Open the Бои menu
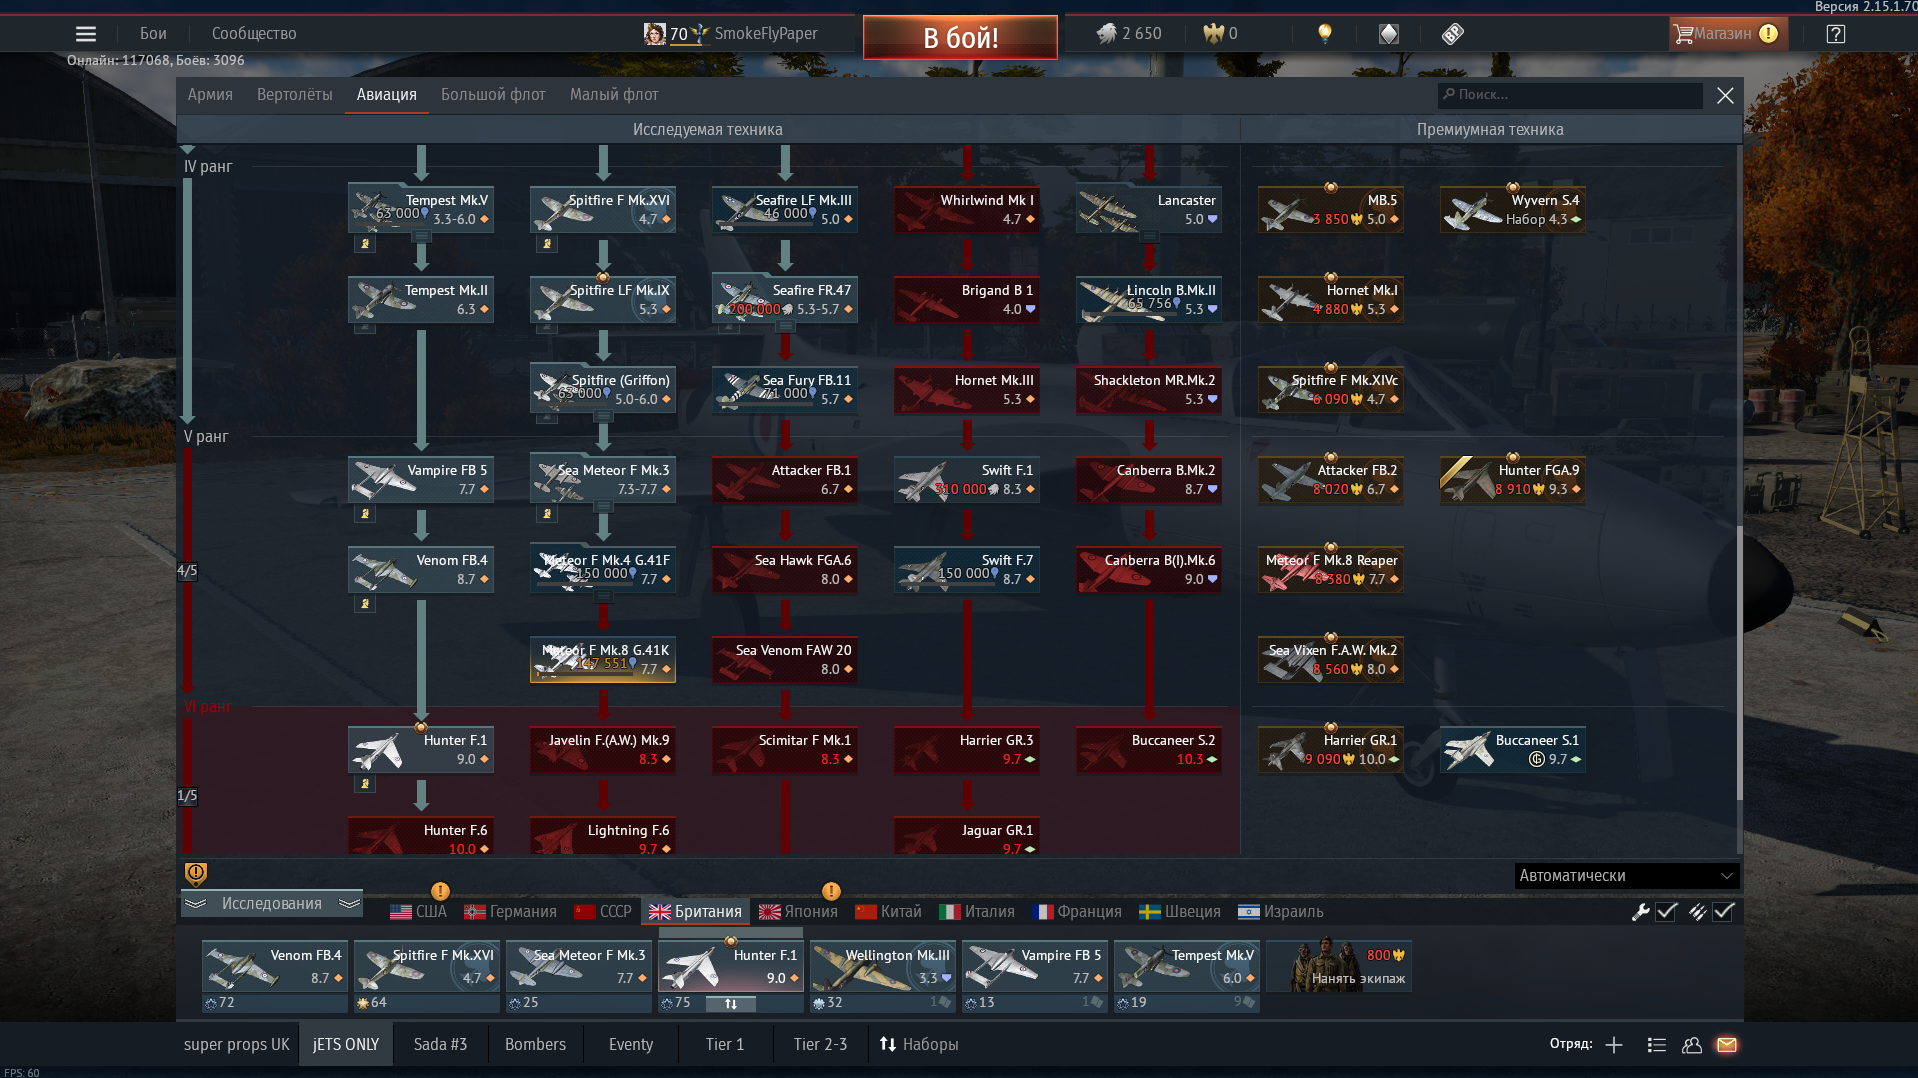The height and width of the screenshot is (1078, 1918). click(x=153, y=34)
